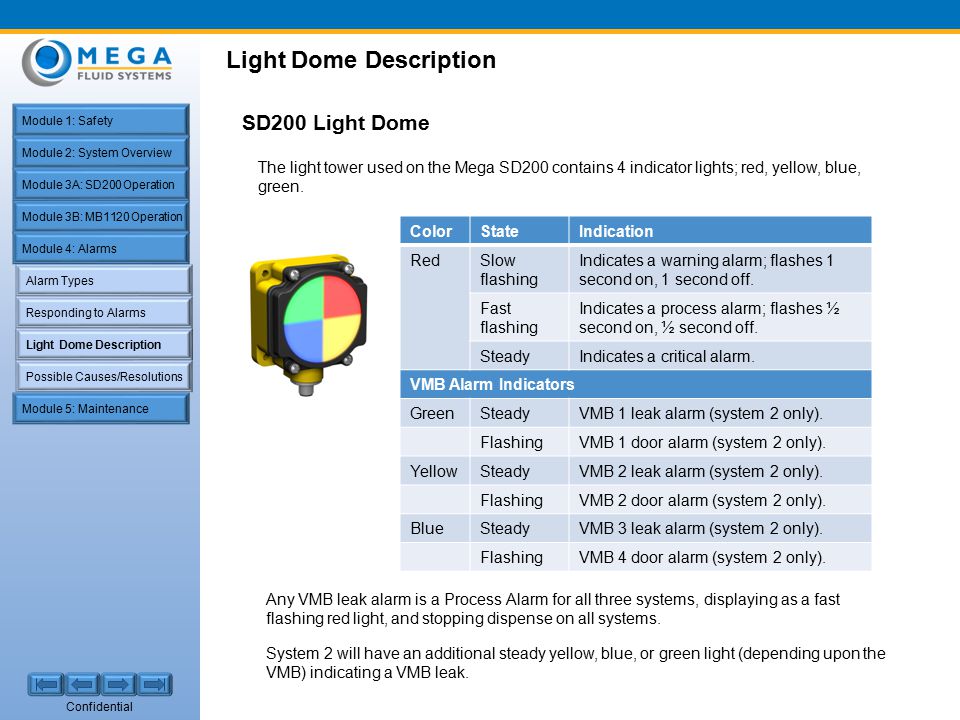Click the SD200 Light Dome subheading
Viewport: 960px width, 720px height.
click(x=336, y=123)
